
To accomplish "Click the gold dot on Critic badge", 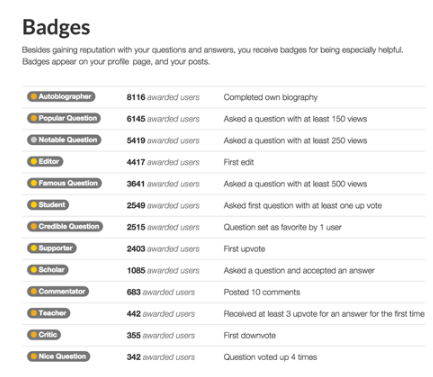I will [34, 335].
